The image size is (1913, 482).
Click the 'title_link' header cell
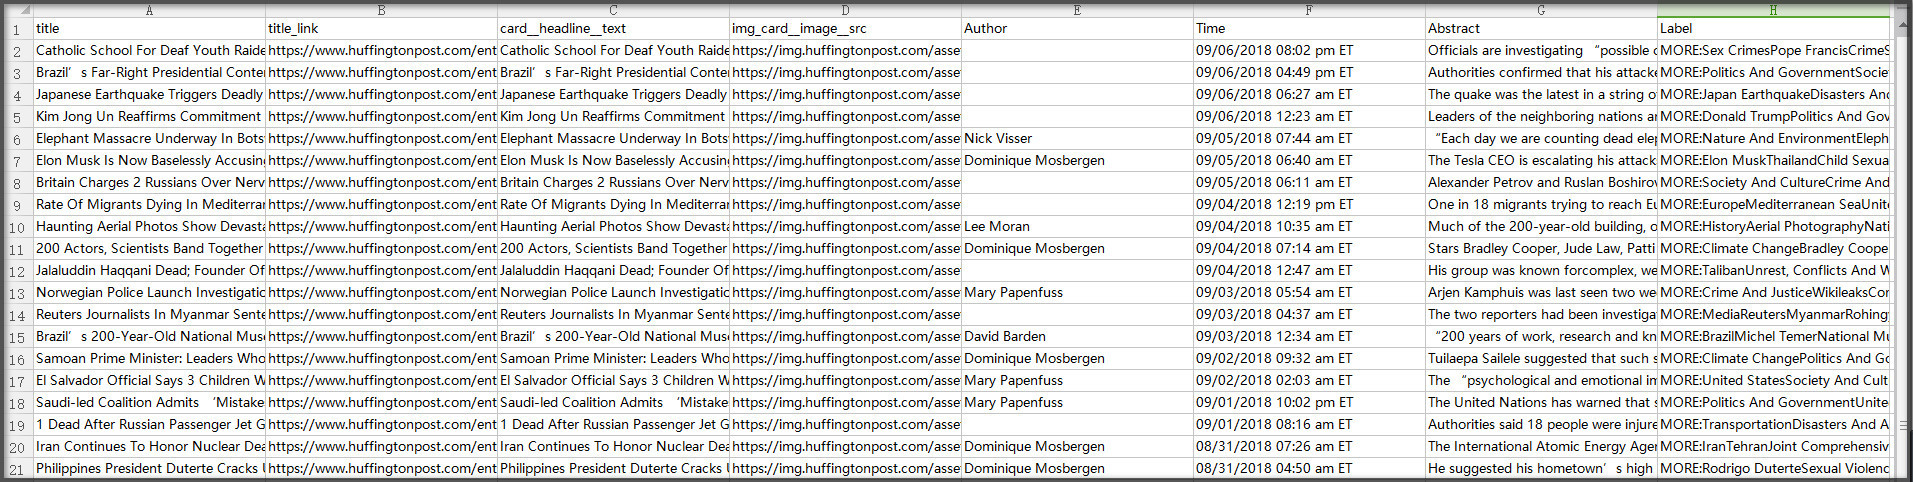[x=381, y=28]
